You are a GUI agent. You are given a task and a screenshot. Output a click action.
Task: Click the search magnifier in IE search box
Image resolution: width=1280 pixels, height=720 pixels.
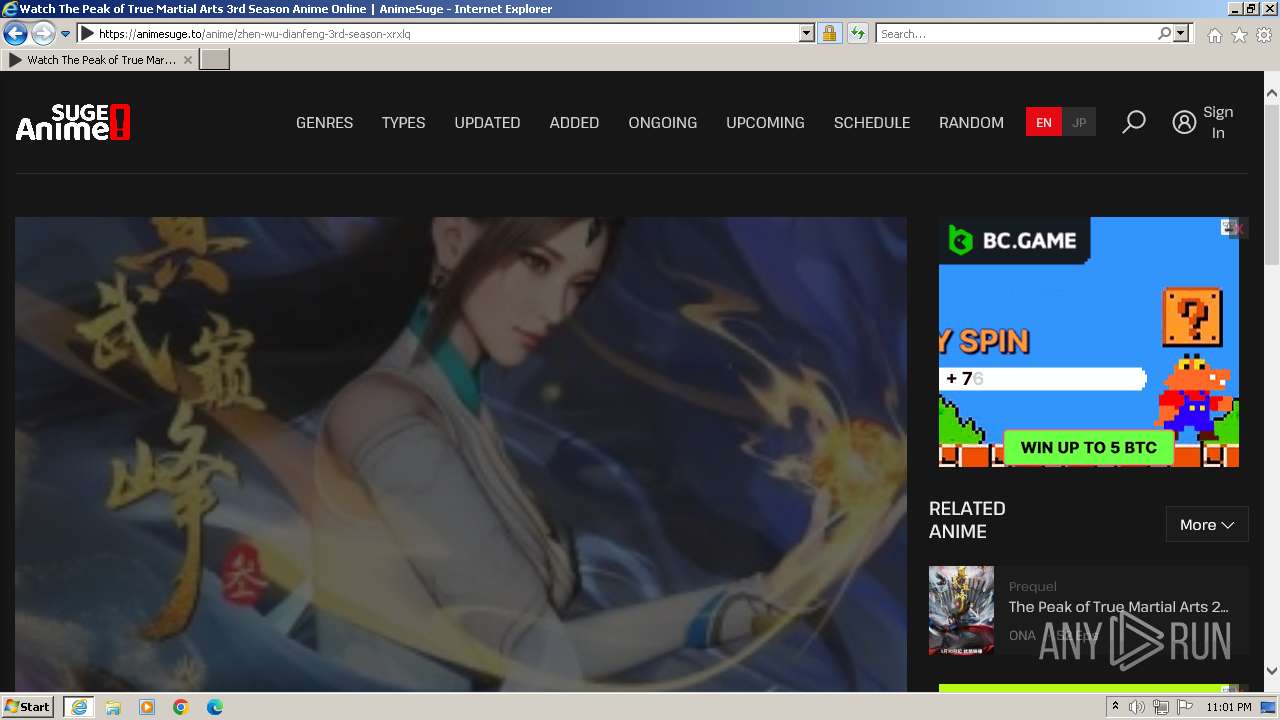(x=1164, y=34)
